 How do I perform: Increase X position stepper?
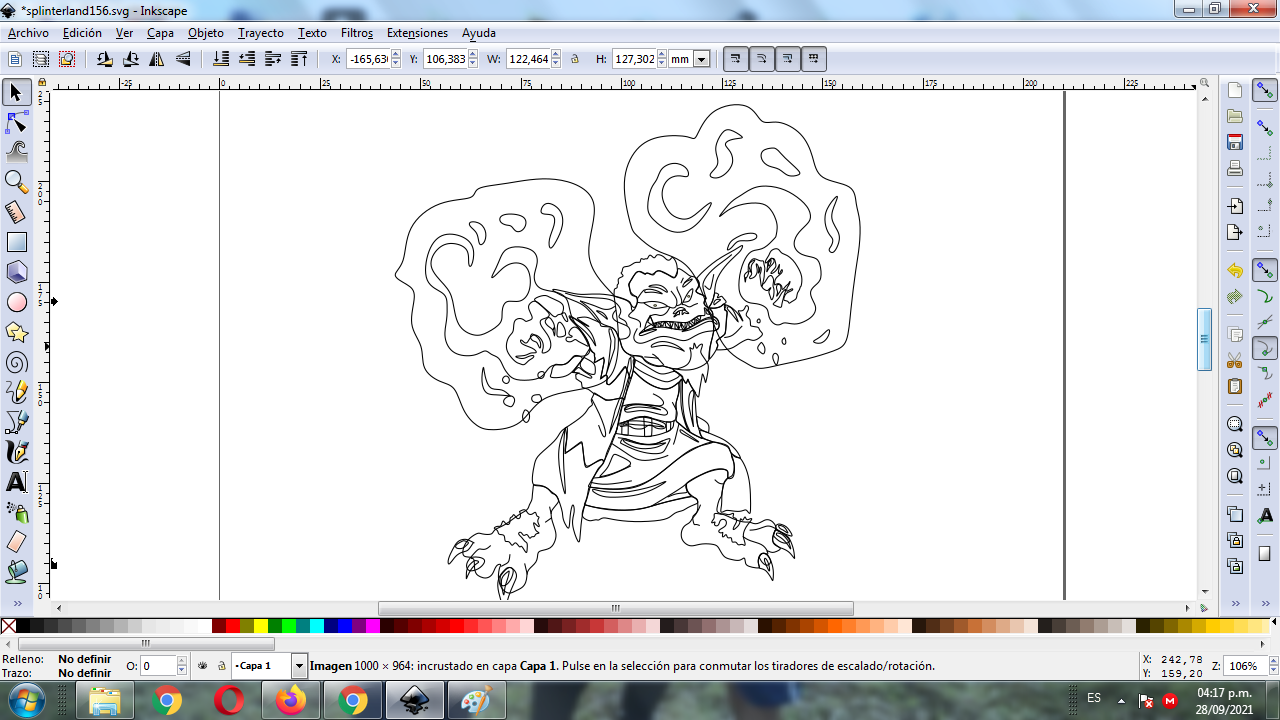396,55
